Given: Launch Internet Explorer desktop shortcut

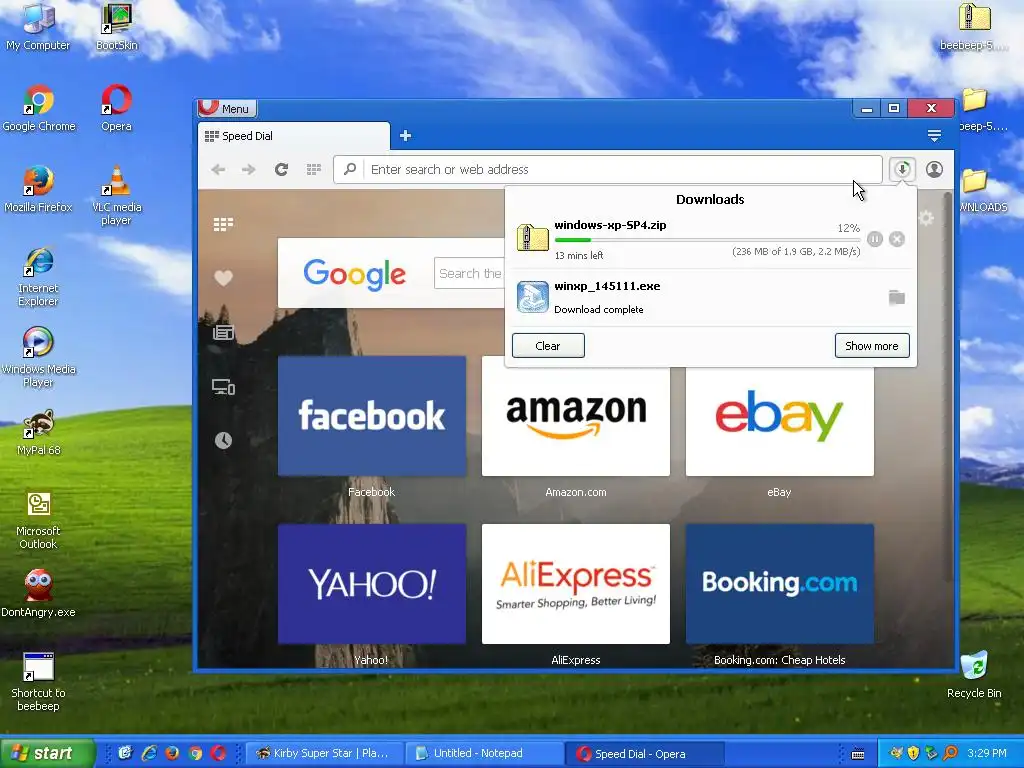Looking at the screenshot, I should [38, 277].
